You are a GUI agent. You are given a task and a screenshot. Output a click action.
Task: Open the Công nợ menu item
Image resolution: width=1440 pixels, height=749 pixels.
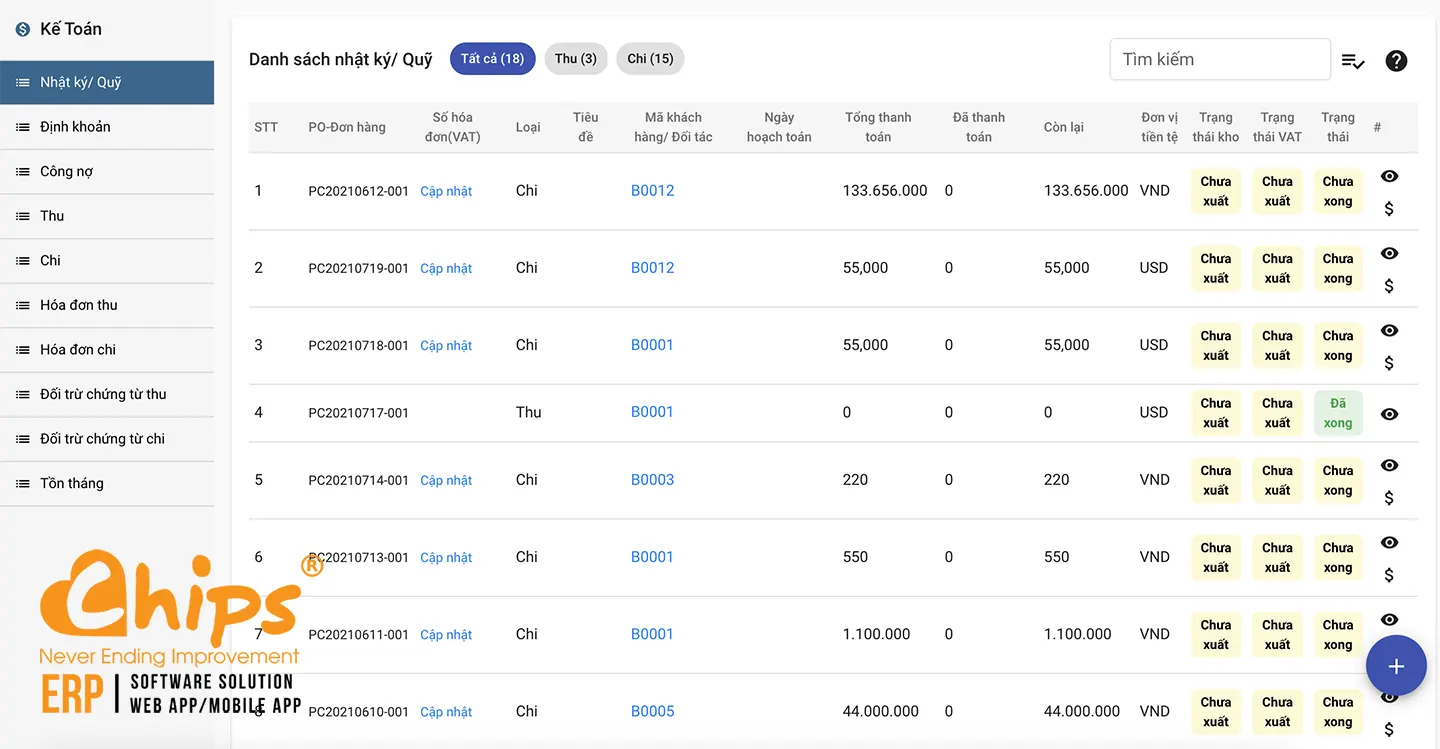point(107,171)
